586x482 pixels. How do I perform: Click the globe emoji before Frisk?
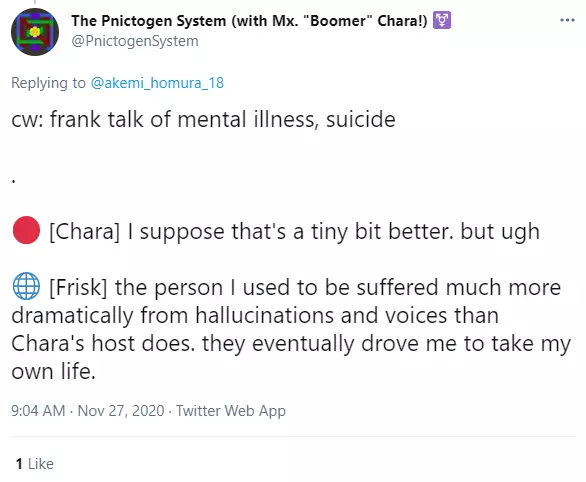[26, 286]
